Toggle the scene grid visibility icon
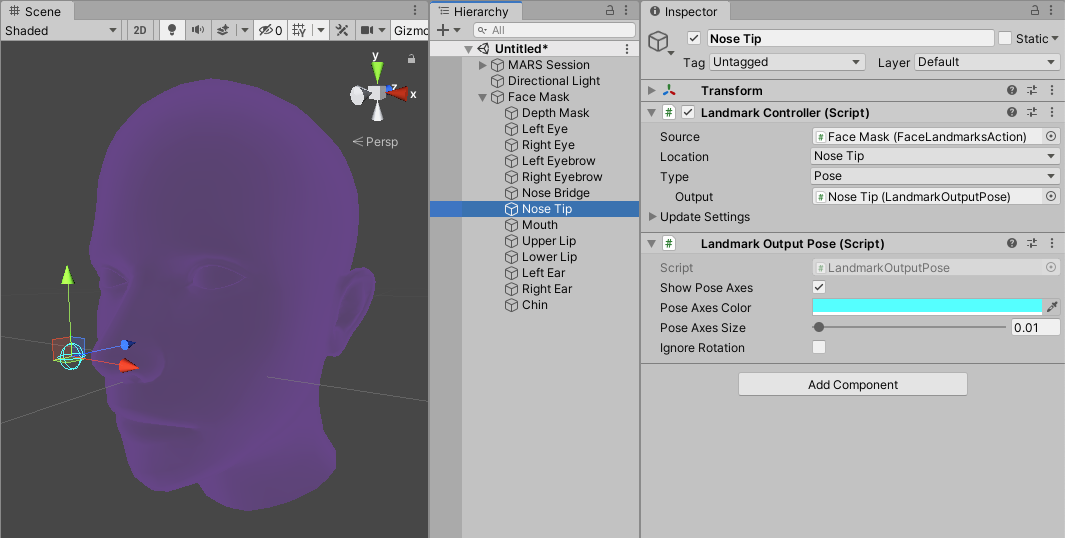 click(298, 30)
